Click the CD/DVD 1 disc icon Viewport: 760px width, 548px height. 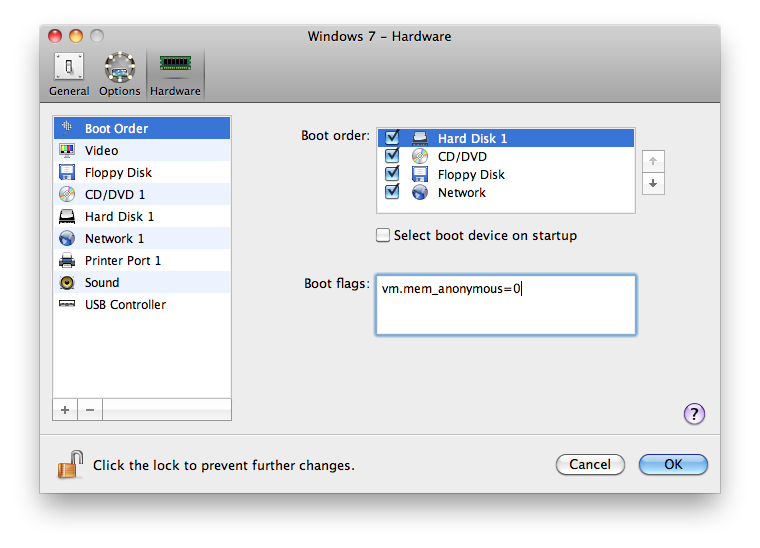coord(67,194)
